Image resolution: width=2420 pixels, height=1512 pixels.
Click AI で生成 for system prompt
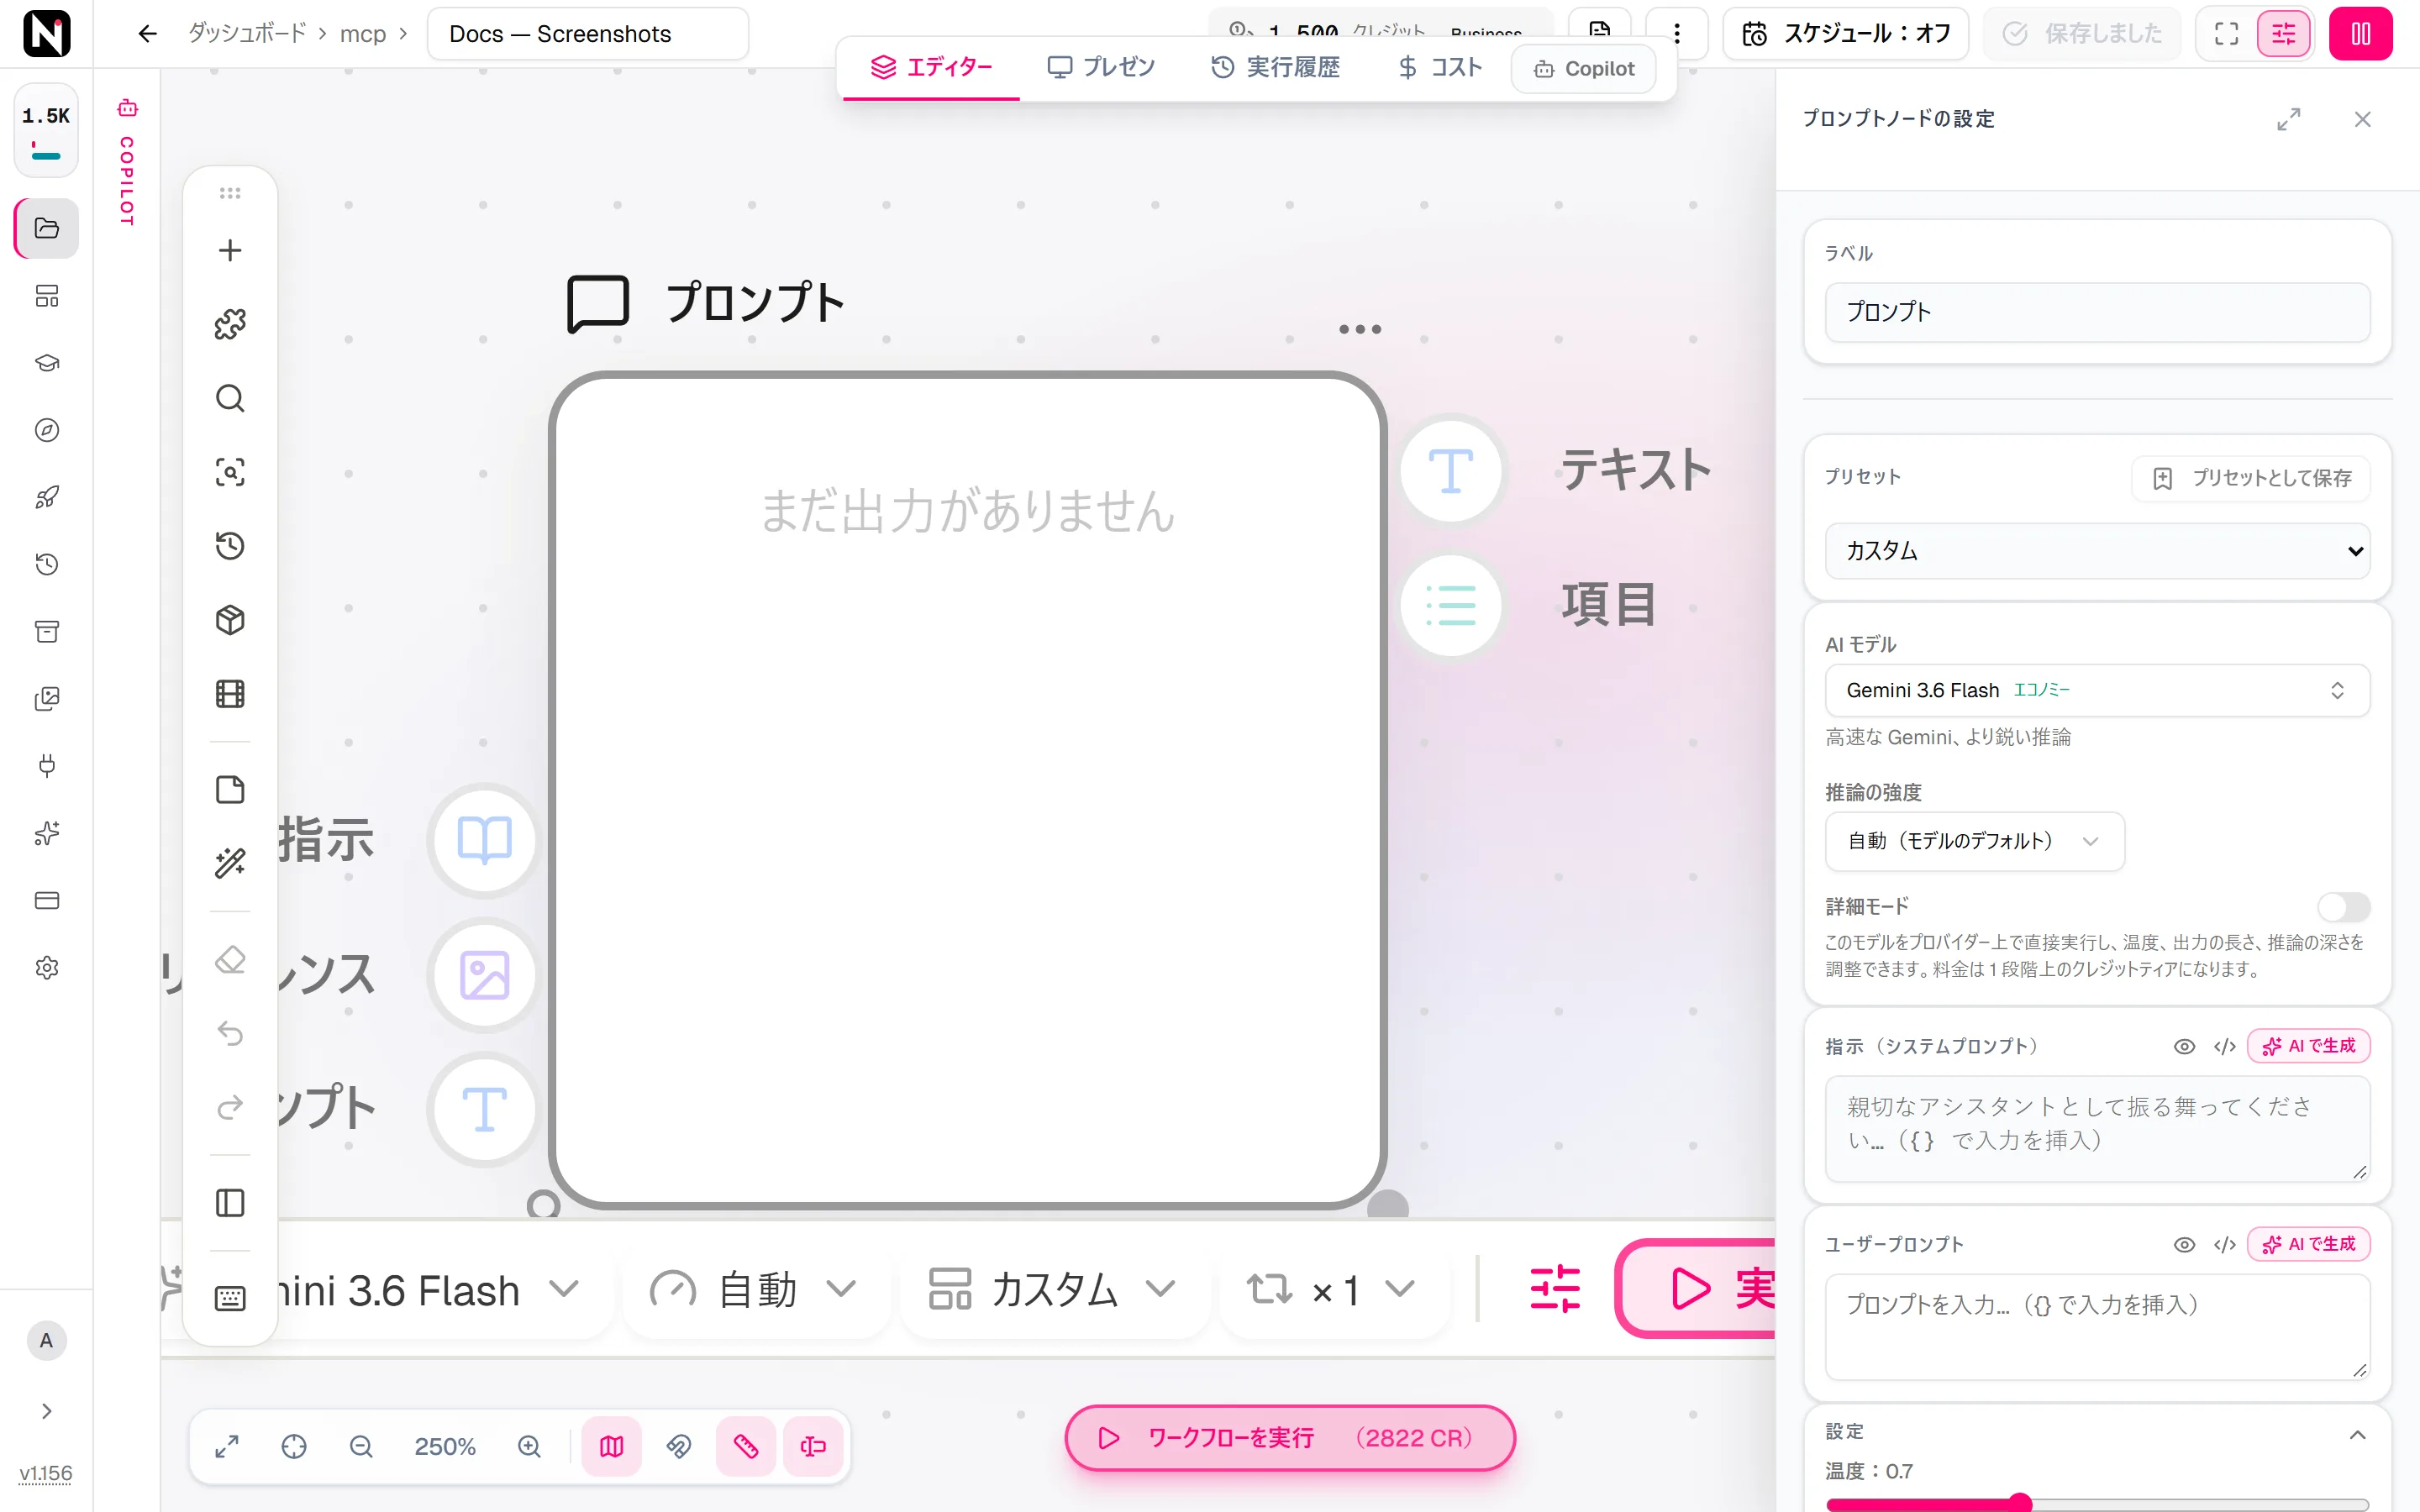point(2309,1046)
